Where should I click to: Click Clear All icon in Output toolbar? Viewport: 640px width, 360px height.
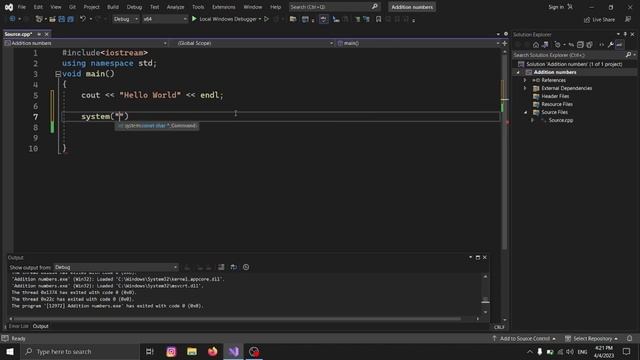click(221, 267)
